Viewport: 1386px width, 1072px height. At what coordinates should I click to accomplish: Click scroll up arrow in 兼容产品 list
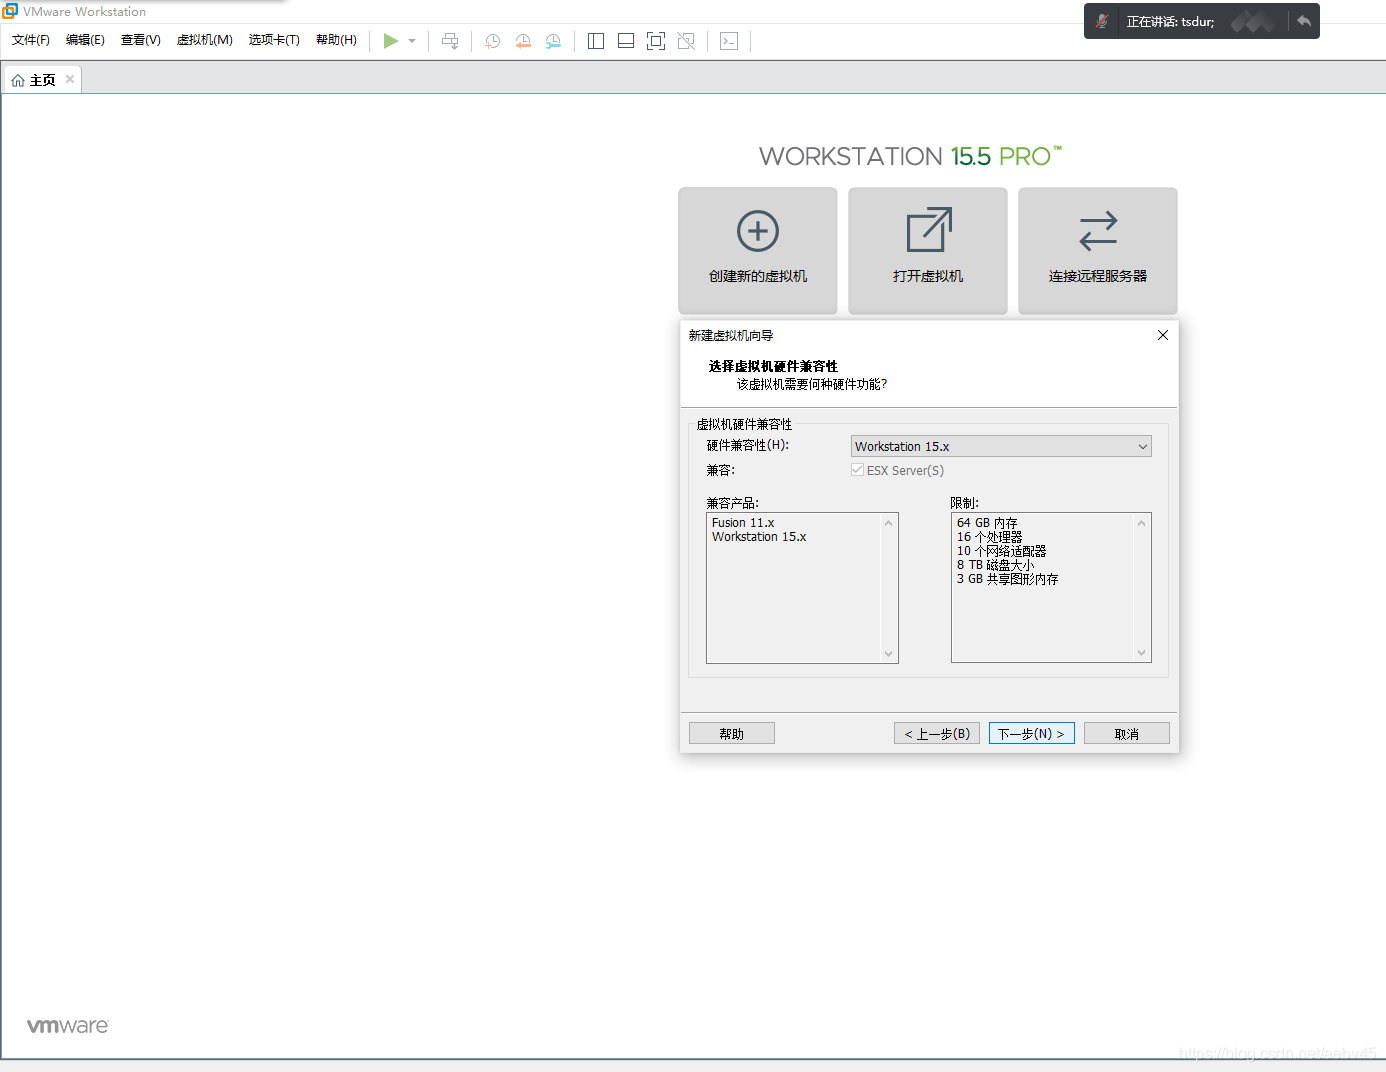point(888,523)
